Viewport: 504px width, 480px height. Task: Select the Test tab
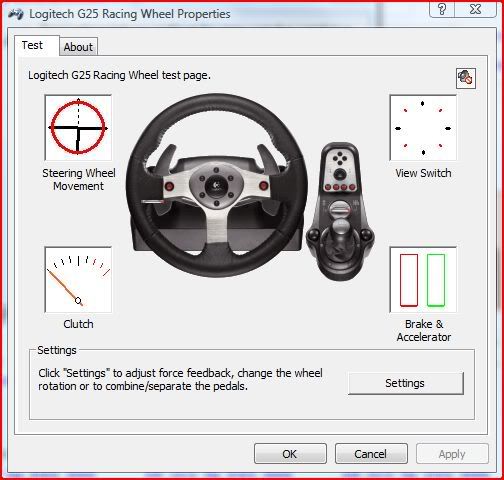coord(32,45)
